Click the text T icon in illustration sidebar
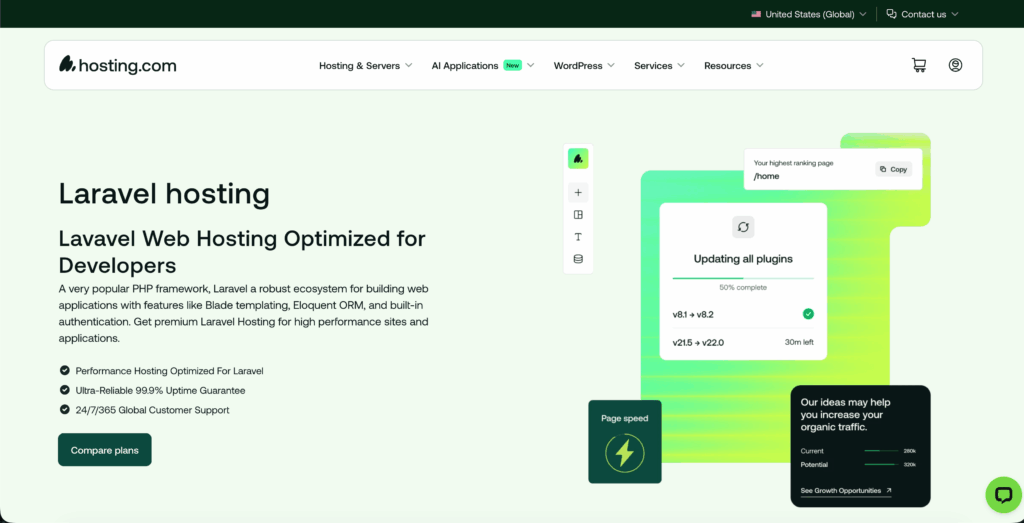 578,237
